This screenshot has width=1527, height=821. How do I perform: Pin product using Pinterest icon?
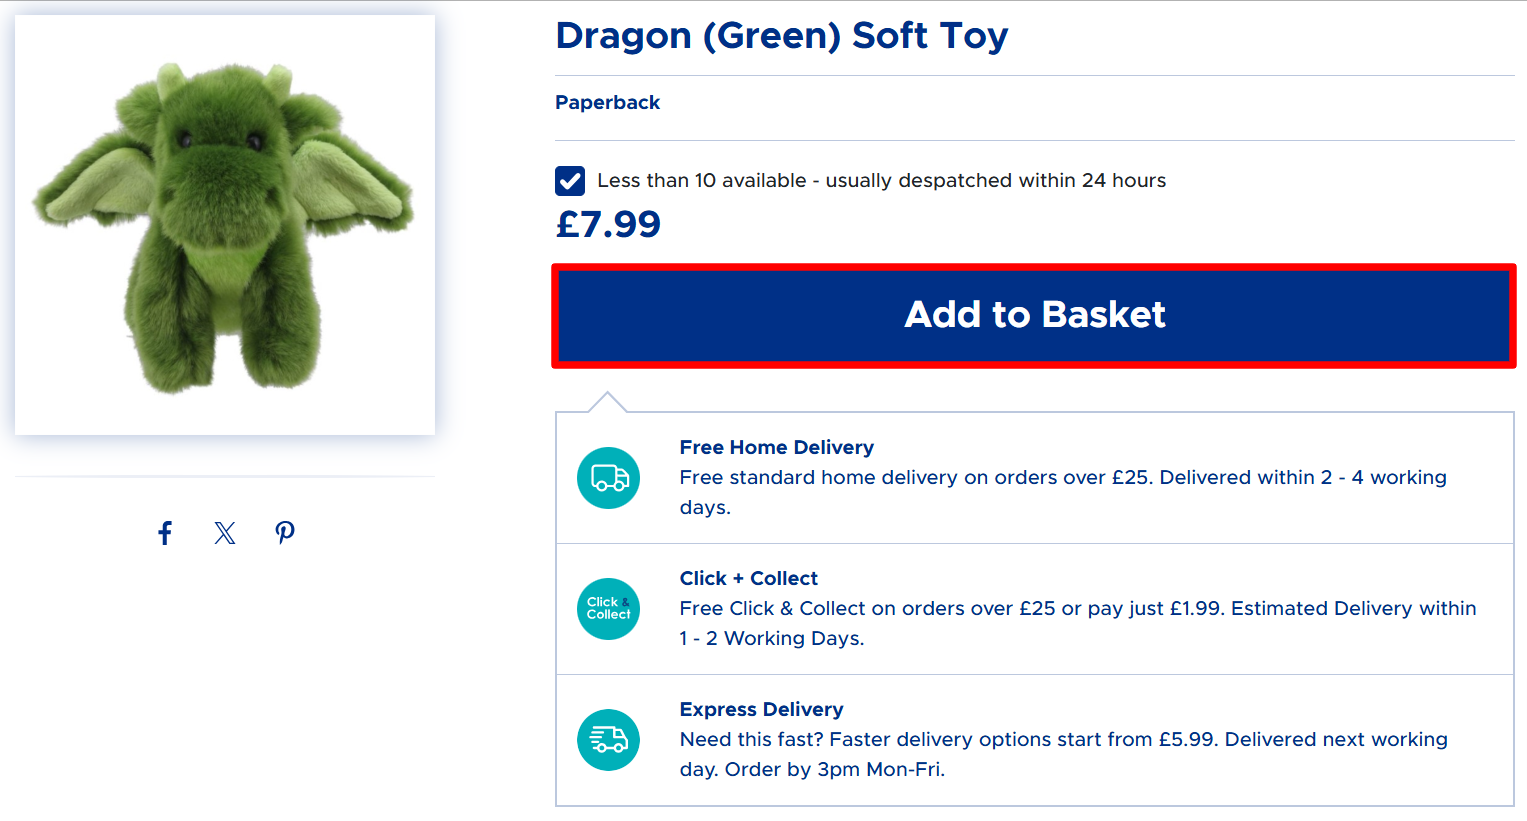(285, 533)
